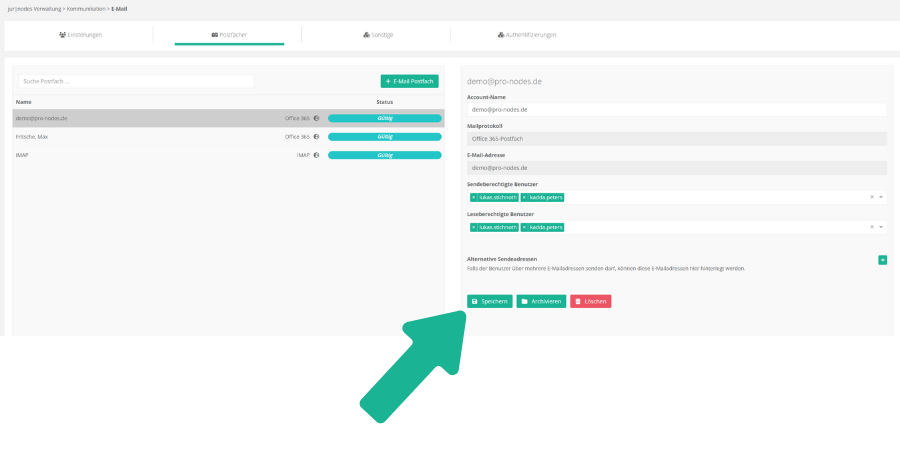Click the info icon beside Fritsche, Max
Screen dimensions: 900x450
click(x=316, y=137)
